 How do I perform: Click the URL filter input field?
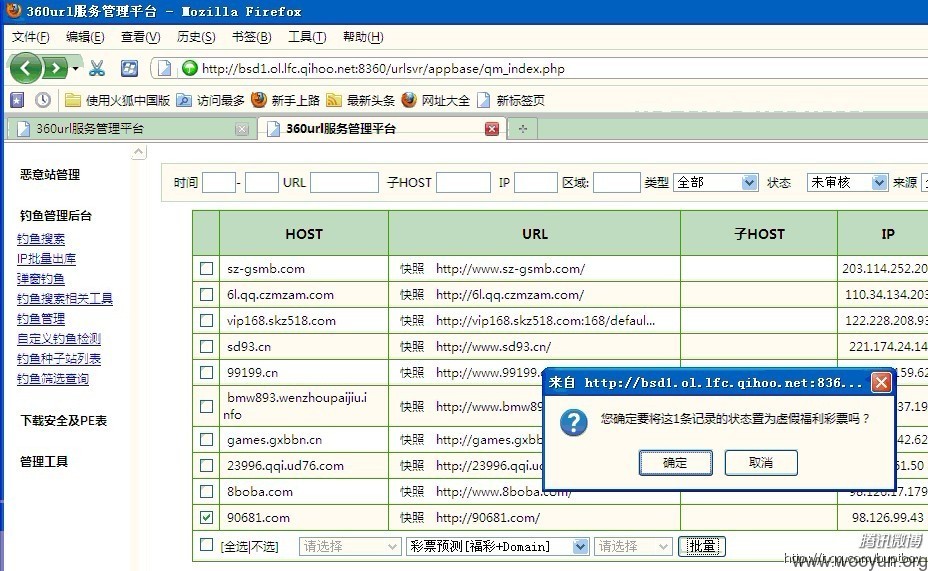(x=344, y=182)
